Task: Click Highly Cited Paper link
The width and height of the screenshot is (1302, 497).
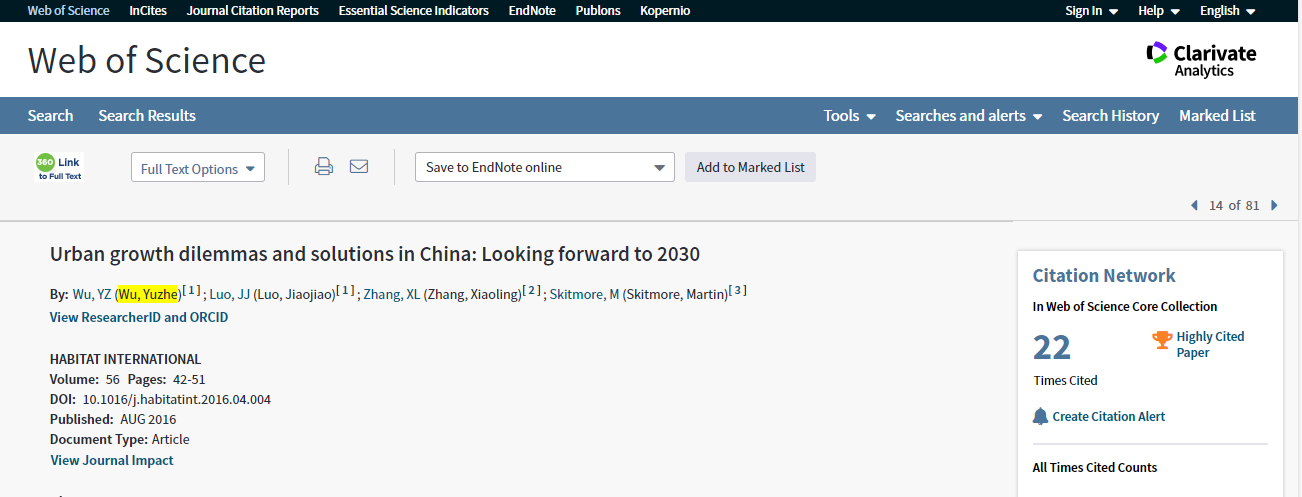Action: pos(1210,344)
